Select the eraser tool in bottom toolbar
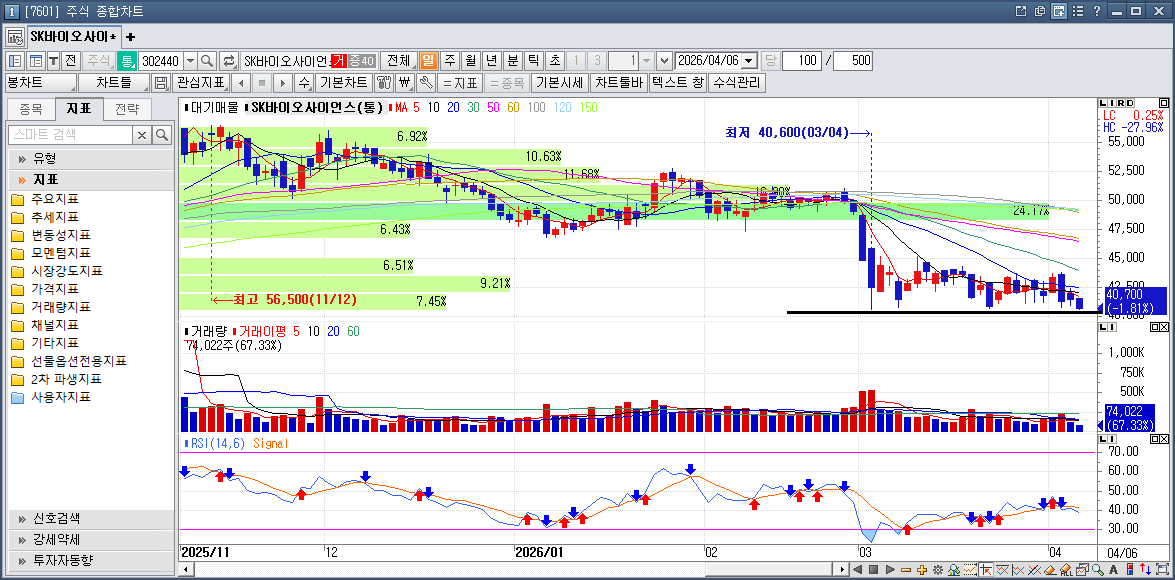 click(x=1050, y=570)
